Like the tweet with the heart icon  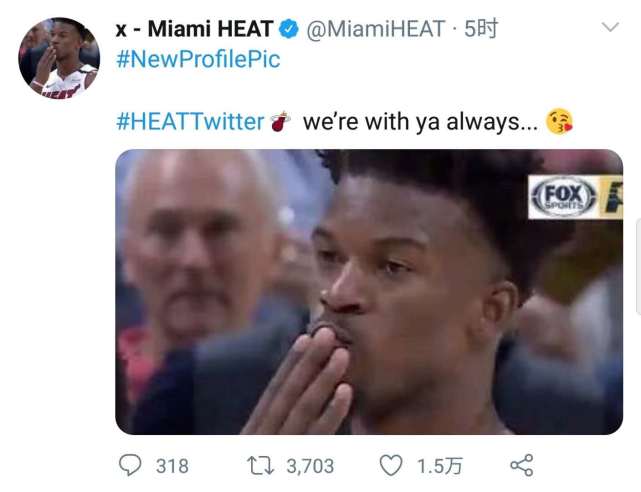coord(391,465)
